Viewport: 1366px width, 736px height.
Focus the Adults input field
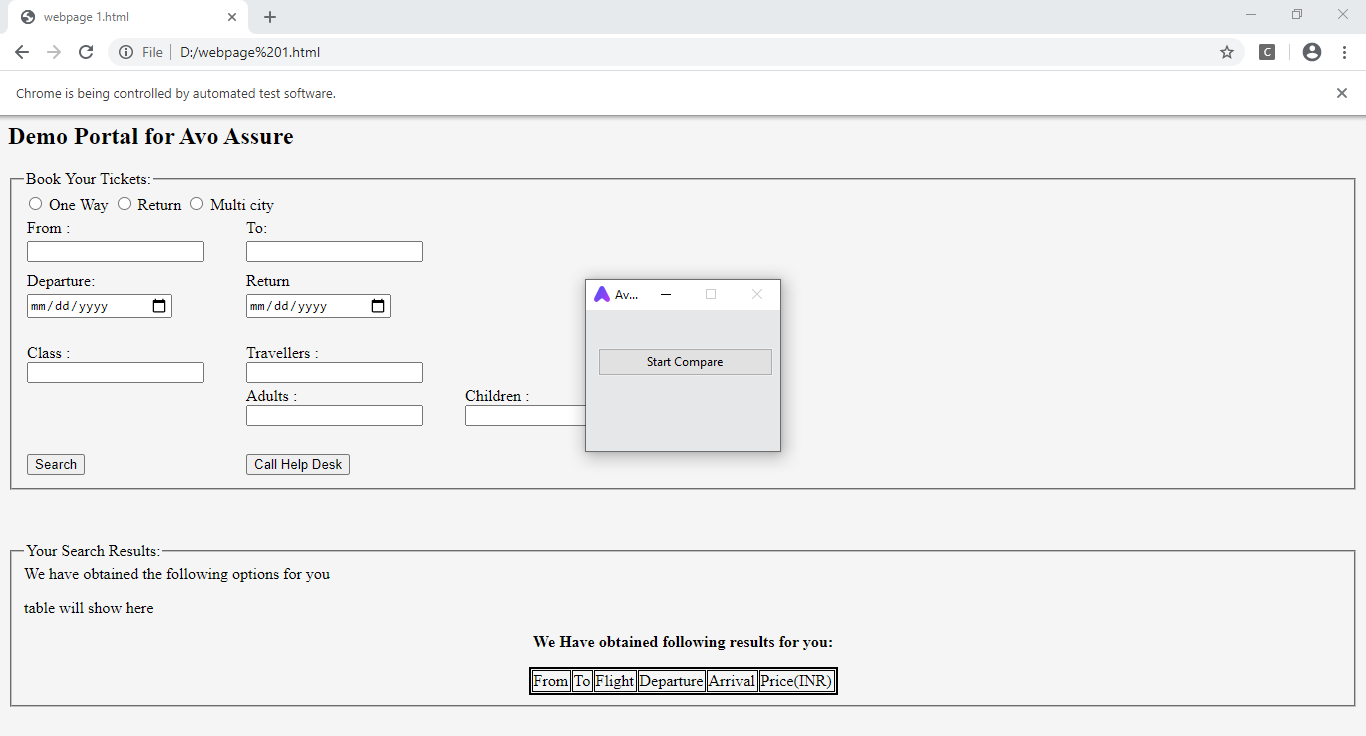click(334, 415)
